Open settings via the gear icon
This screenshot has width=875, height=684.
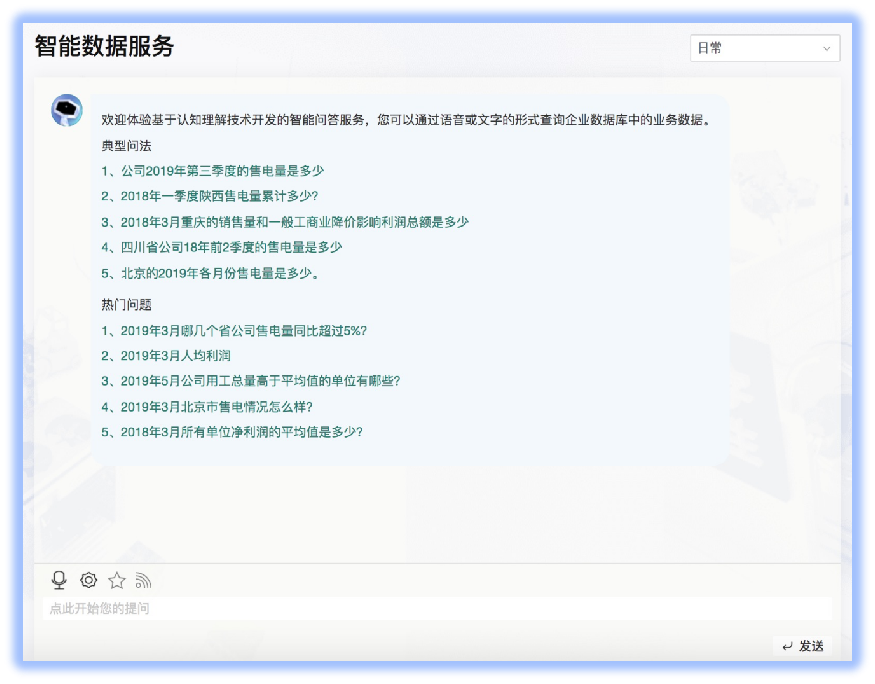88,580
